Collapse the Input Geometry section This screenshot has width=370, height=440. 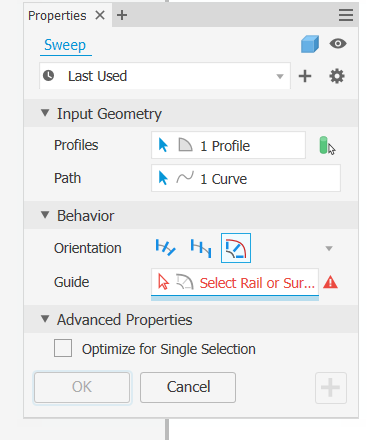(x=45, y=113)
